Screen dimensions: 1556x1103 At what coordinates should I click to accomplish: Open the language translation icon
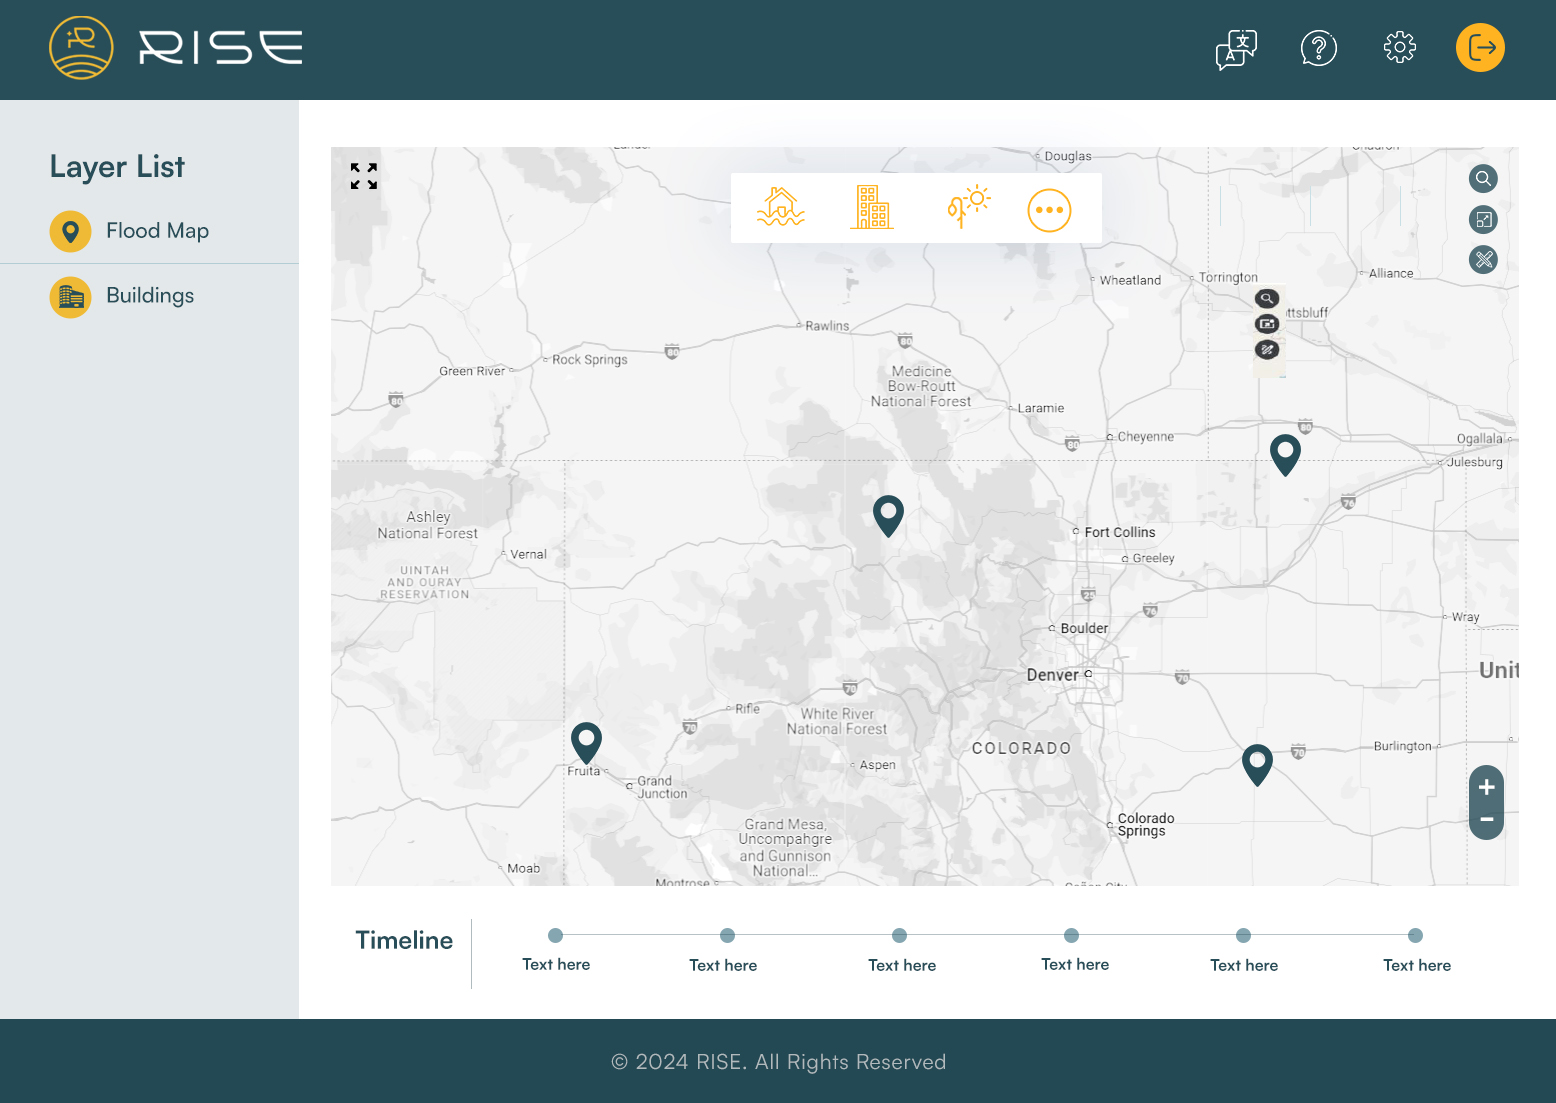click(x=1236, y=48)
